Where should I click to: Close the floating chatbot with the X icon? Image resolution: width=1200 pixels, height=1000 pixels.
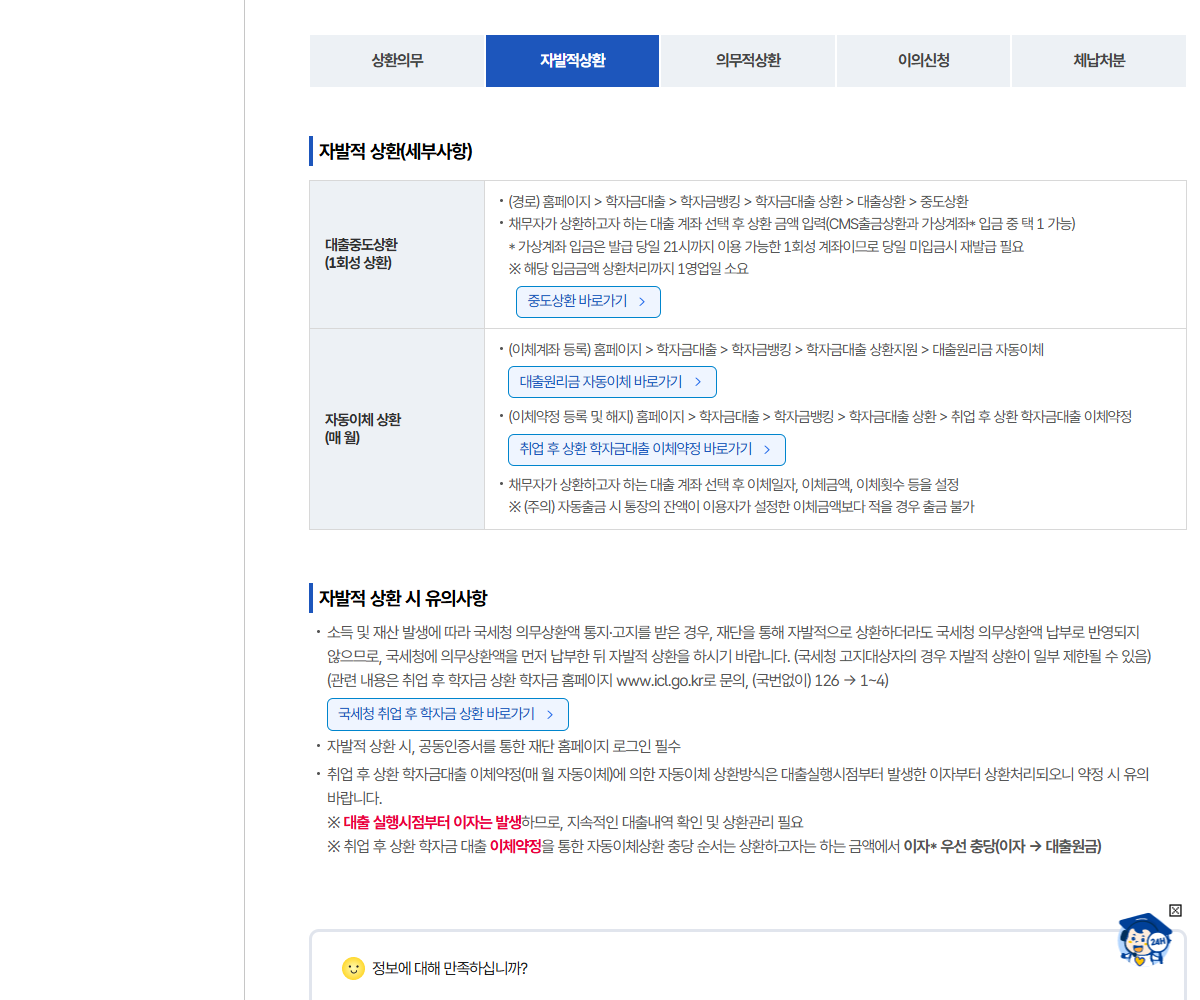(x=1175, y=910)
